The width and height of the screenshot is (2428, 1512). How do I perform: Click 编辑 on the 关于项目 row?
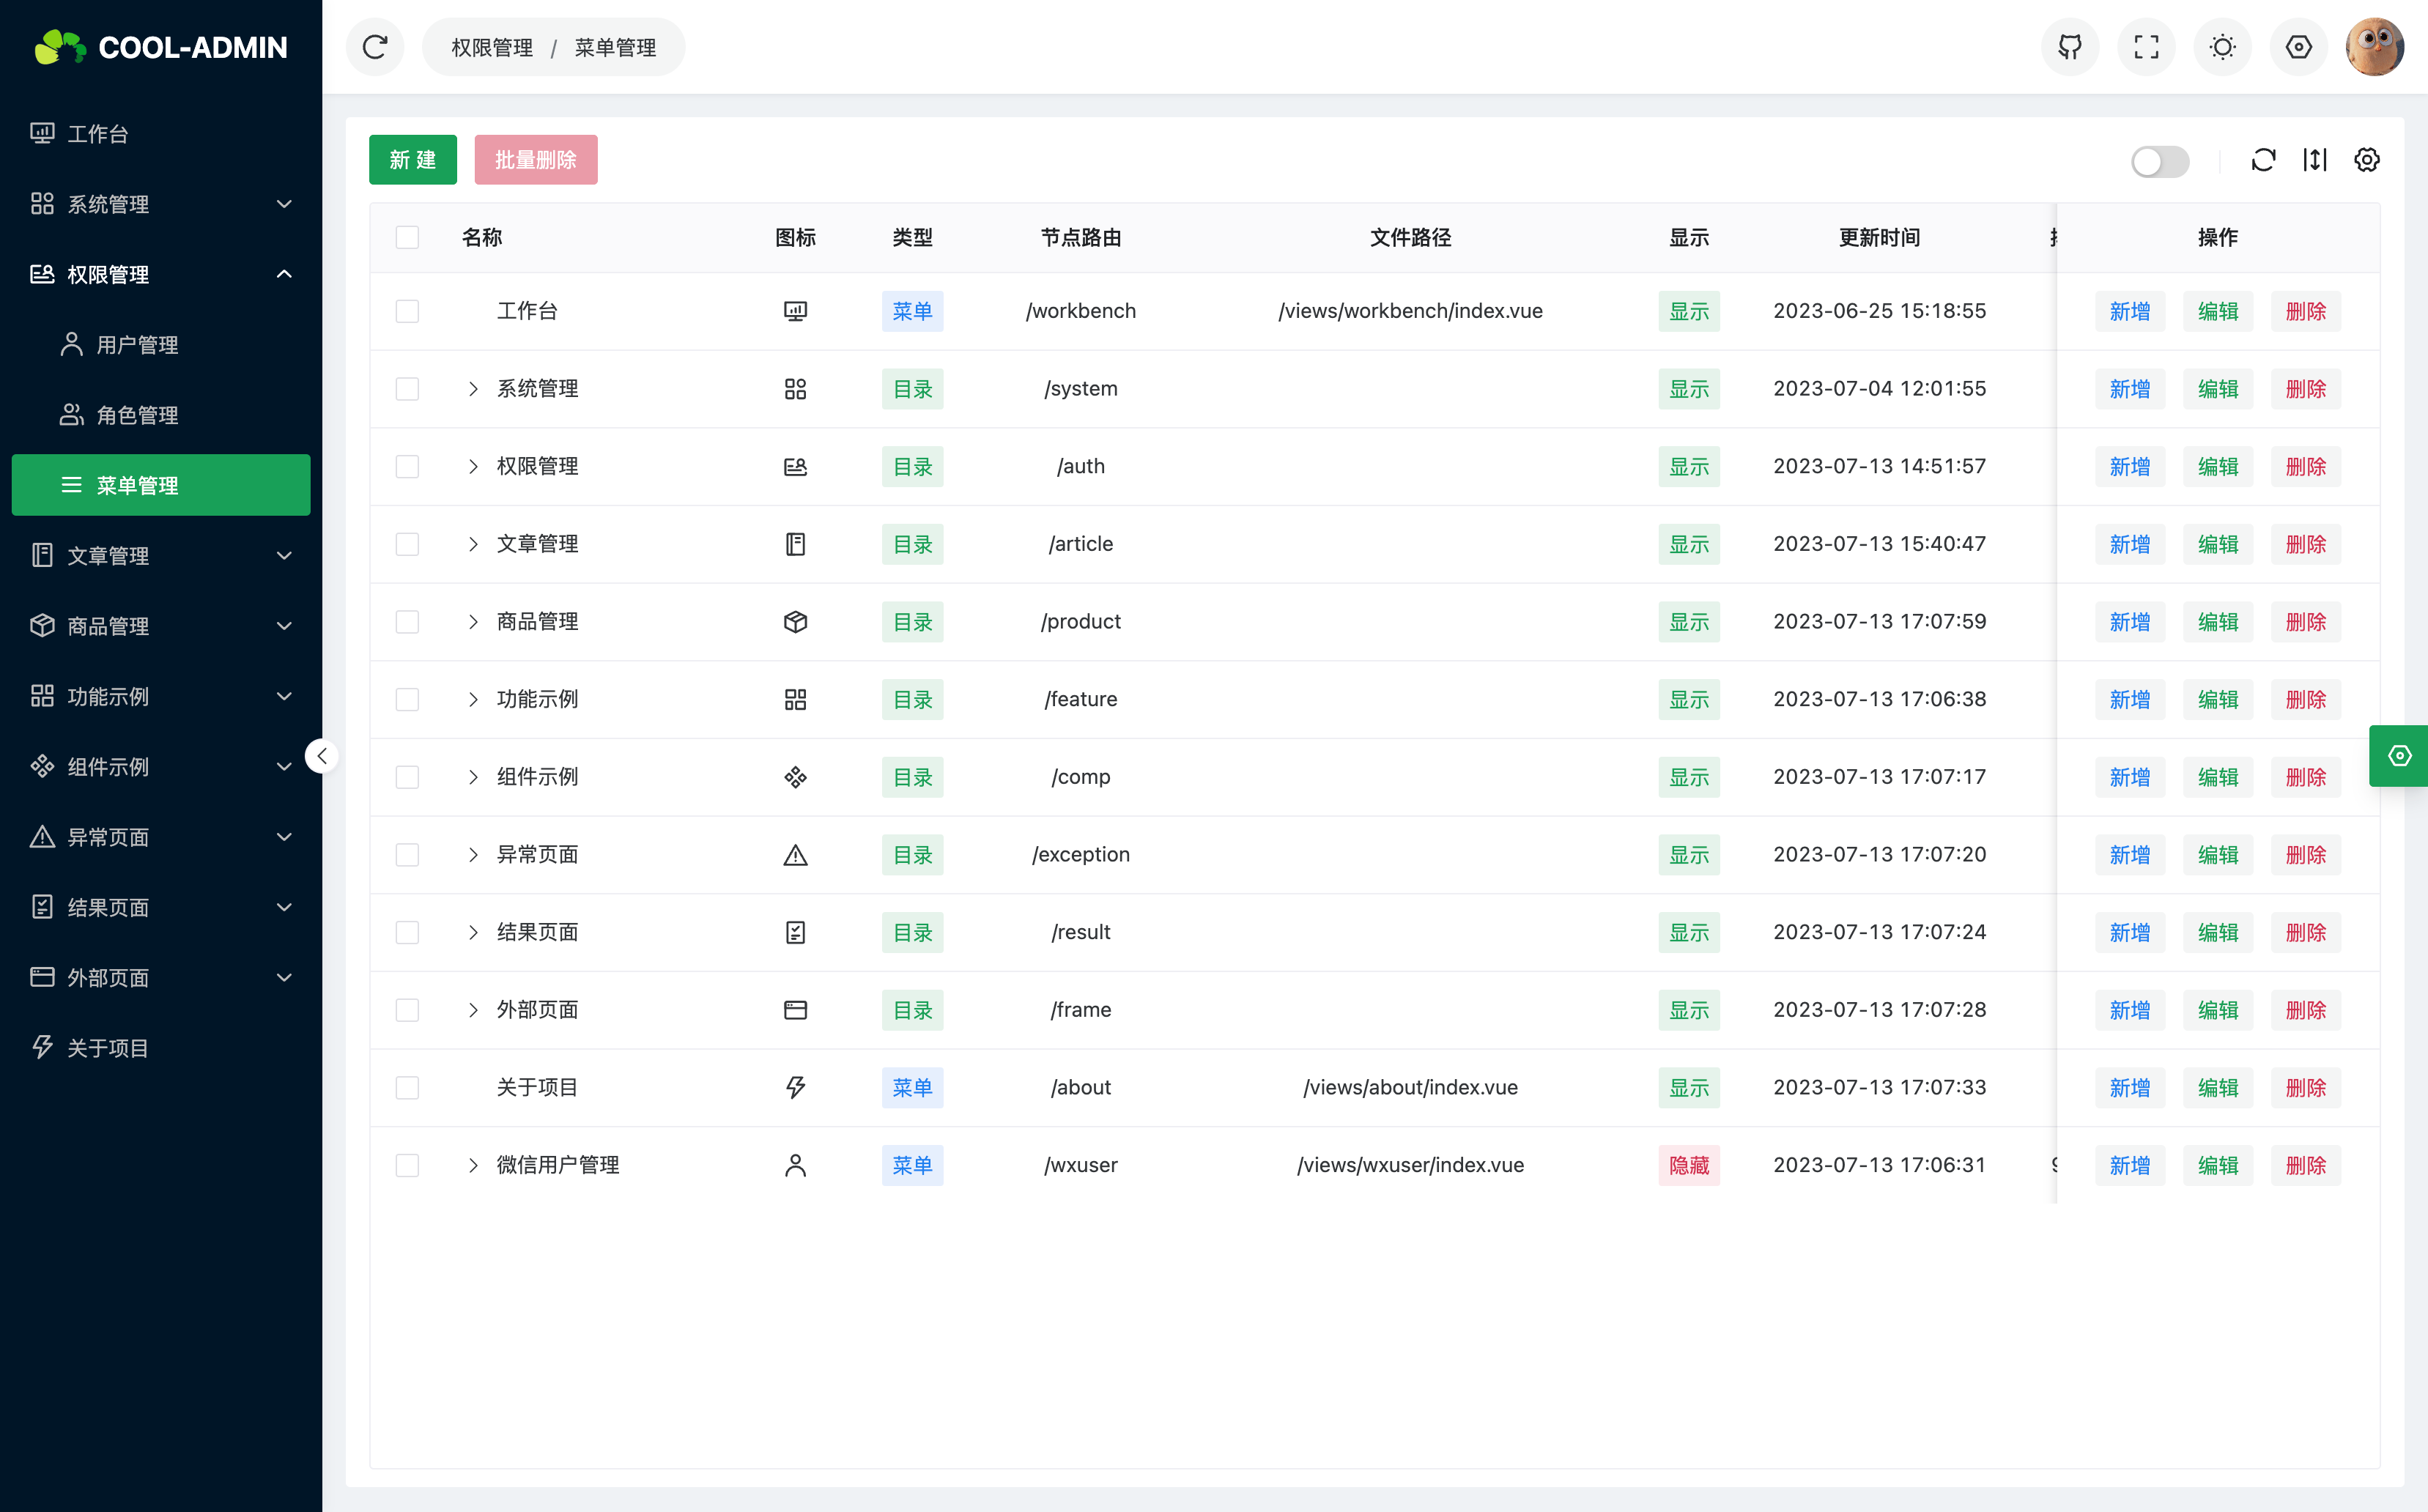pyautogui.click(x=2218, y=1087)
